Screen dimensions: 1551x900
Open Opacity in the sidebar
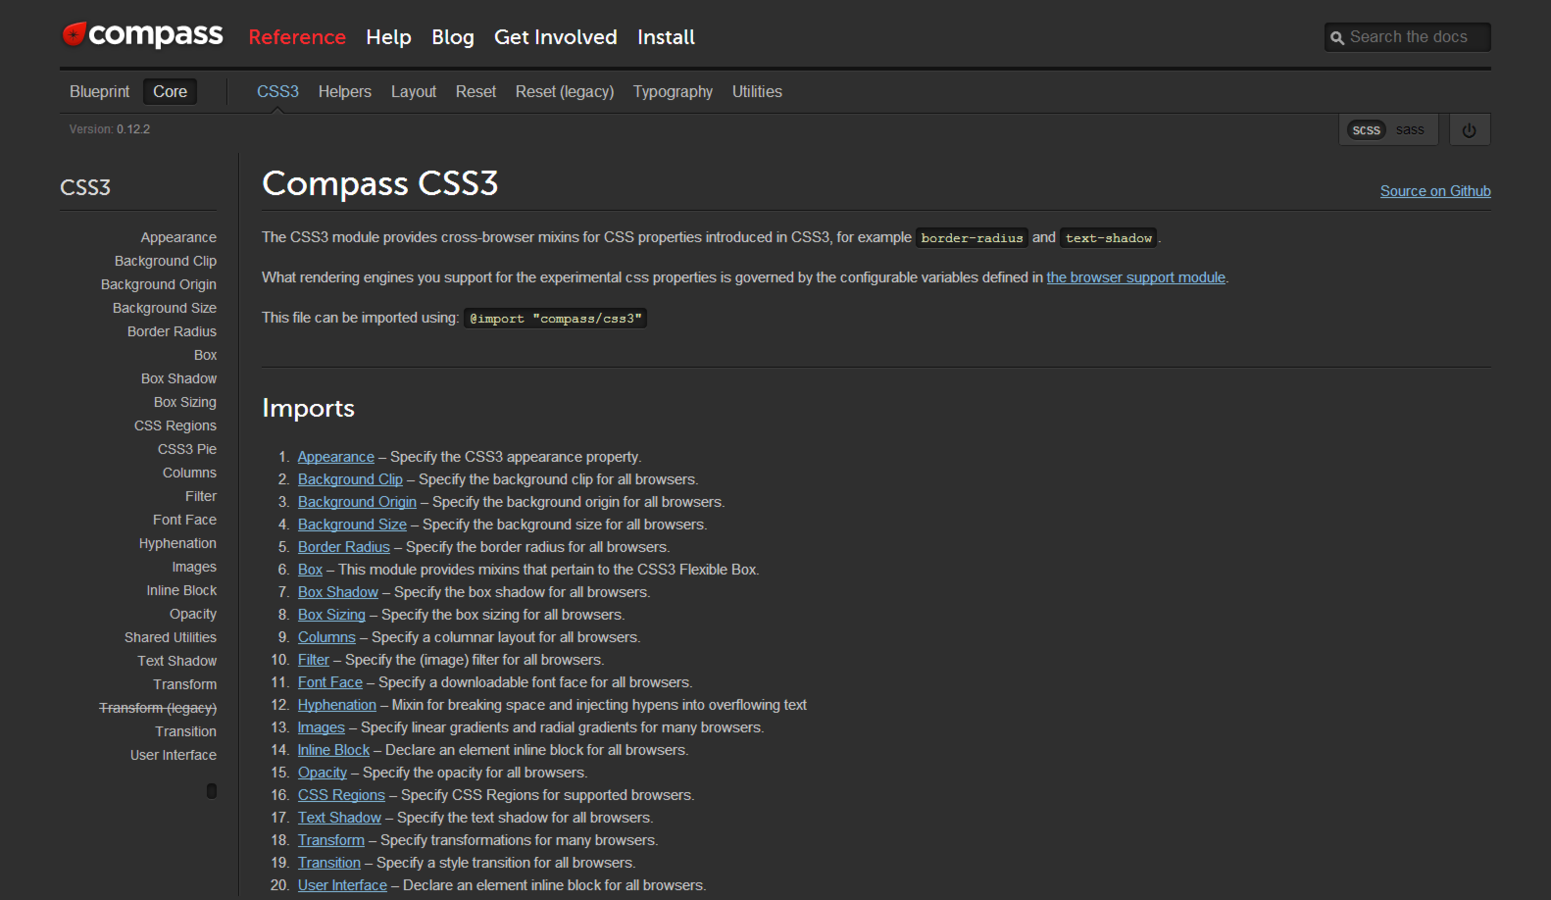(193, 614)
